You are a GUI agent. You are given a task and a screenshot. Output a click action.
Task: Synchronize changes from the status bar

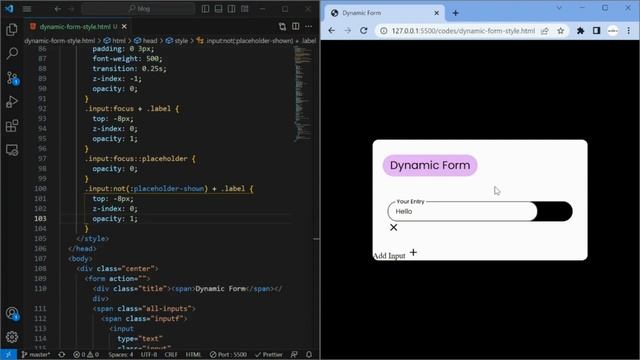[x=62, y=355]
